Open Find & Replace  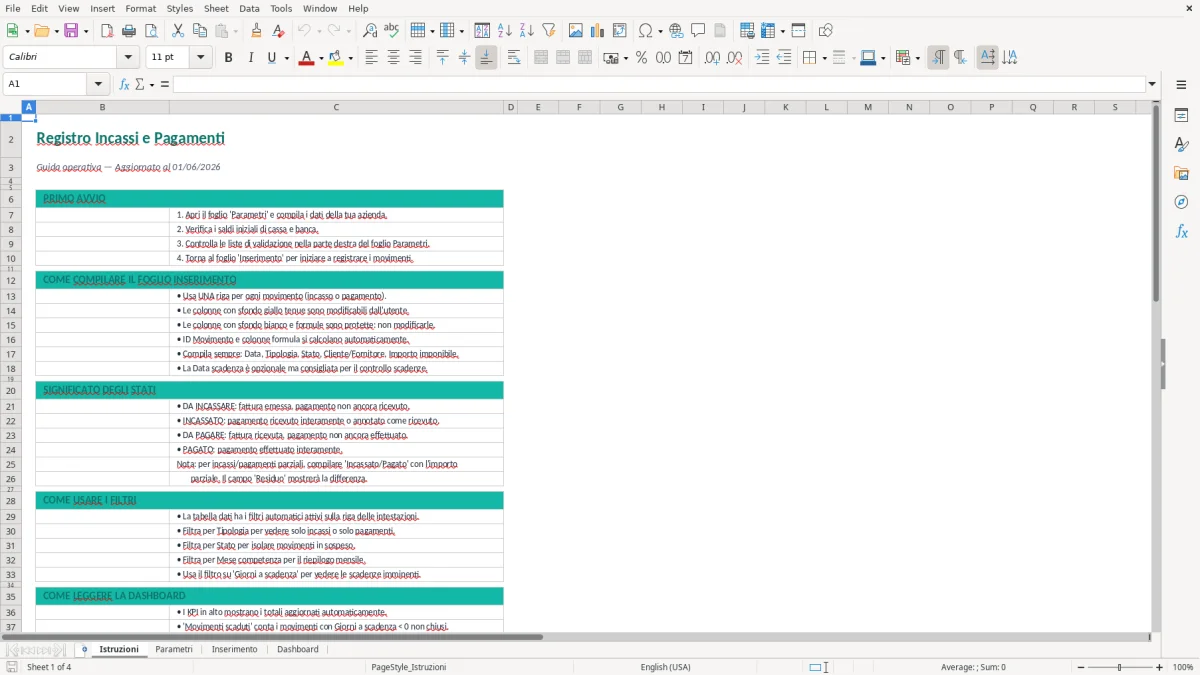tap(370, 31)
